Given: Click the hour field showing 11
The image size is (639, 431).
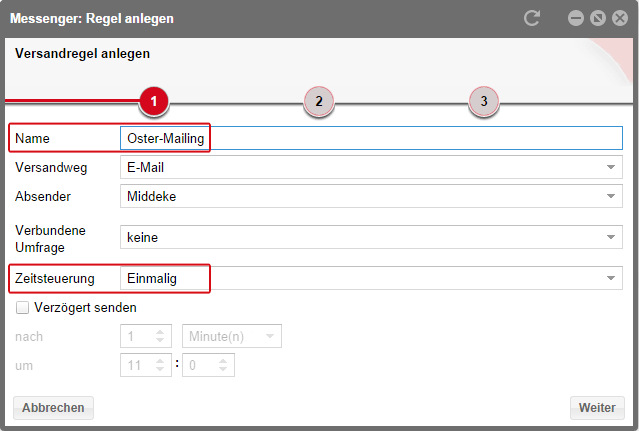Looking at the screenshot, I should [137, 365].
